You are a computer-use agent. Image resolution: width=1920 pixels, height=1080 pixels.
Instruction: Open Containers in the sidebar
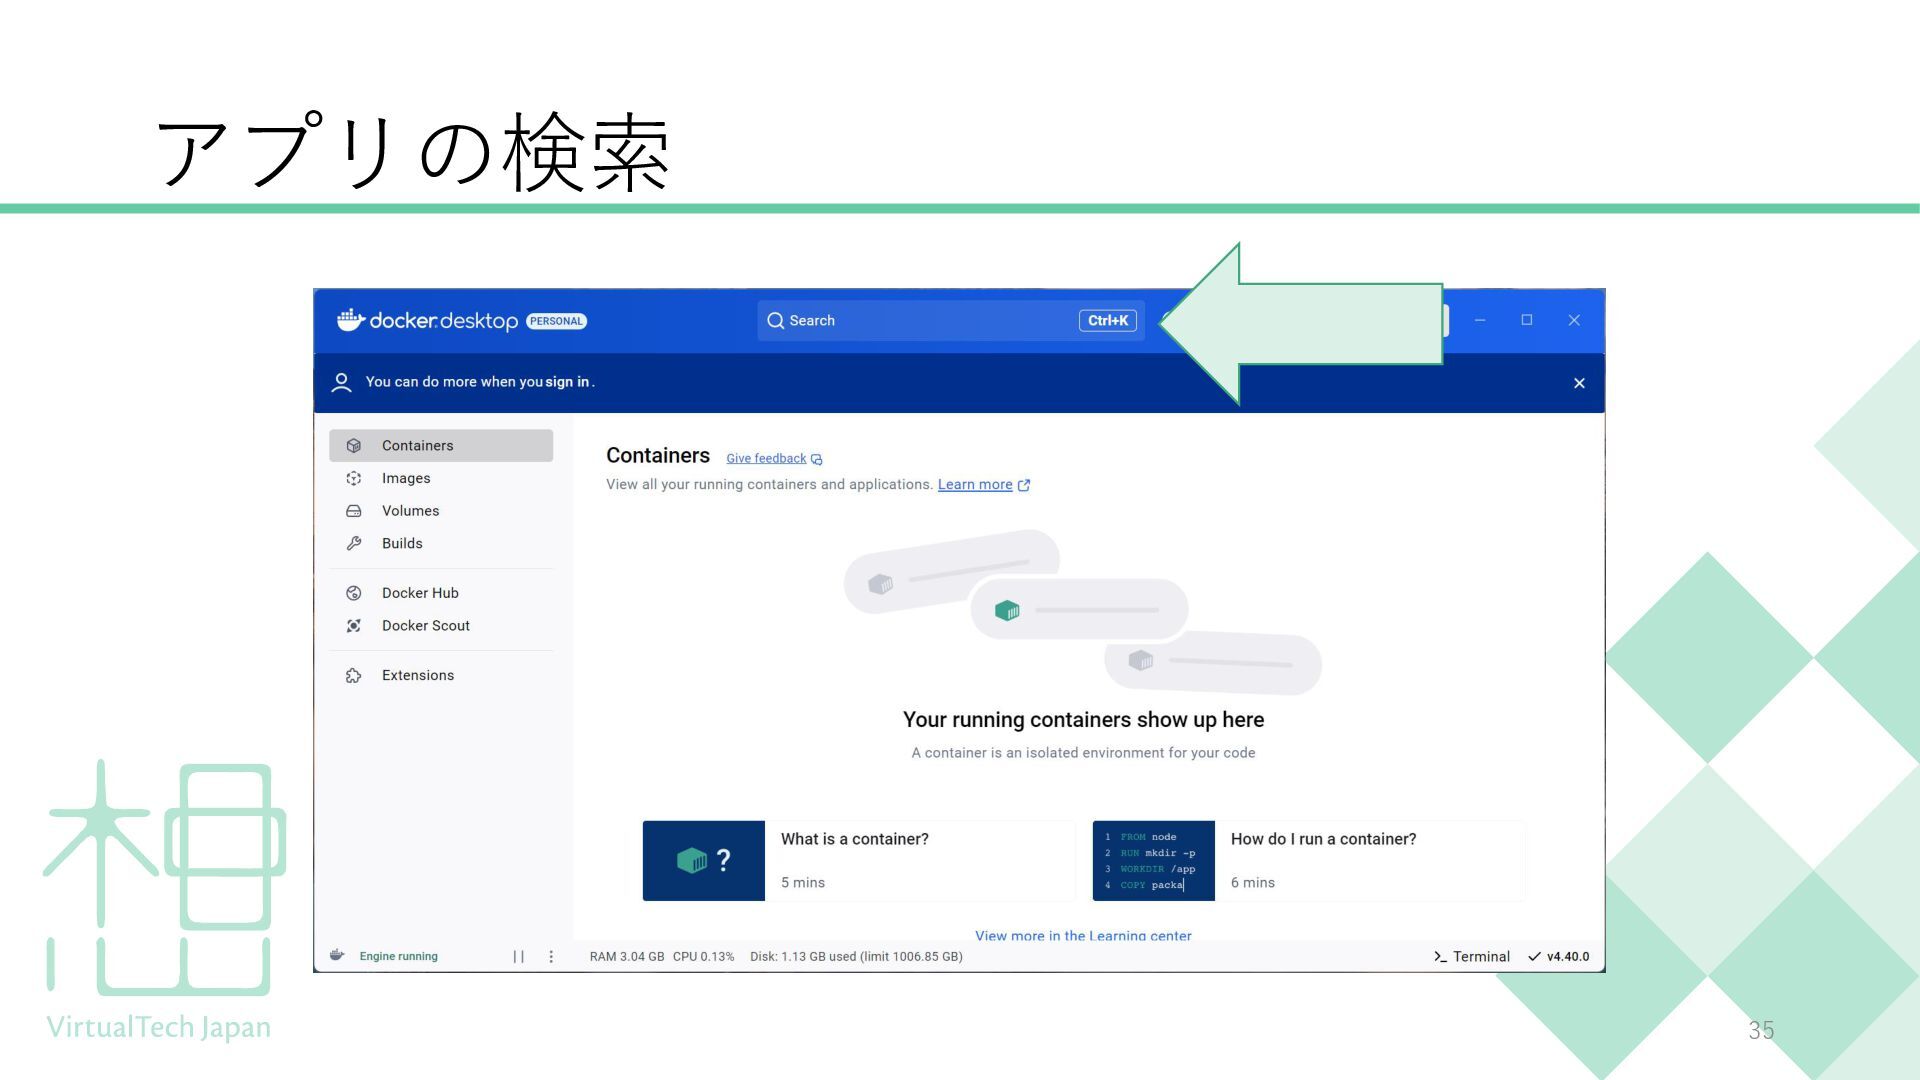pyautogui.click(x=417, y=446)
